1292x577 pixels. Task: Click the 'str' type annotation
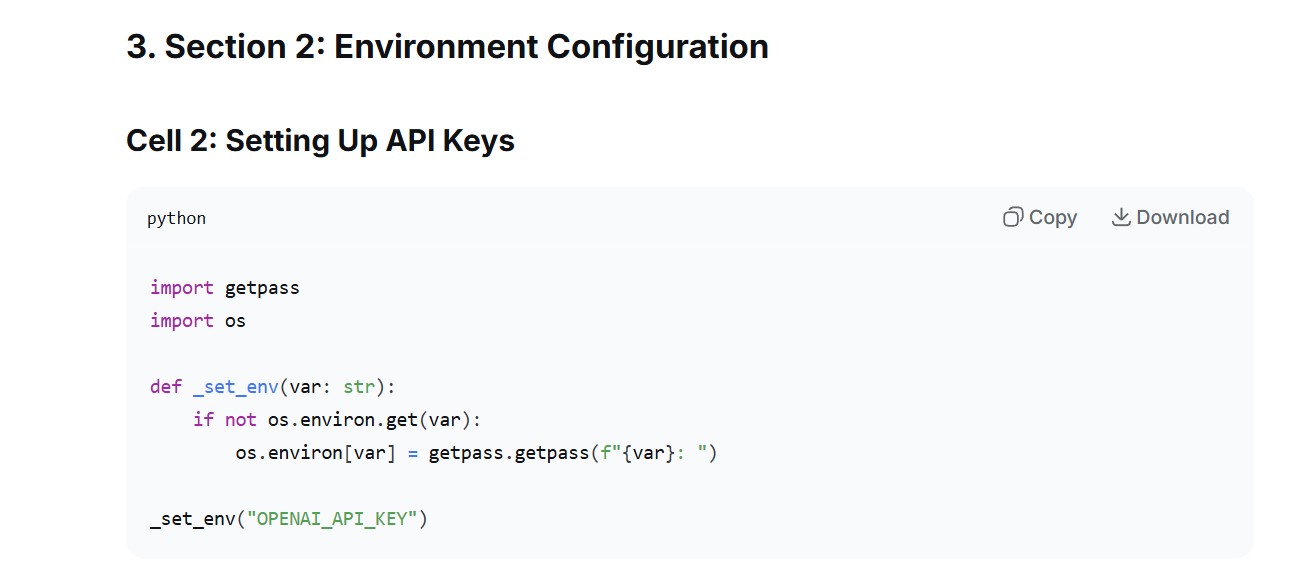(359, 387)
